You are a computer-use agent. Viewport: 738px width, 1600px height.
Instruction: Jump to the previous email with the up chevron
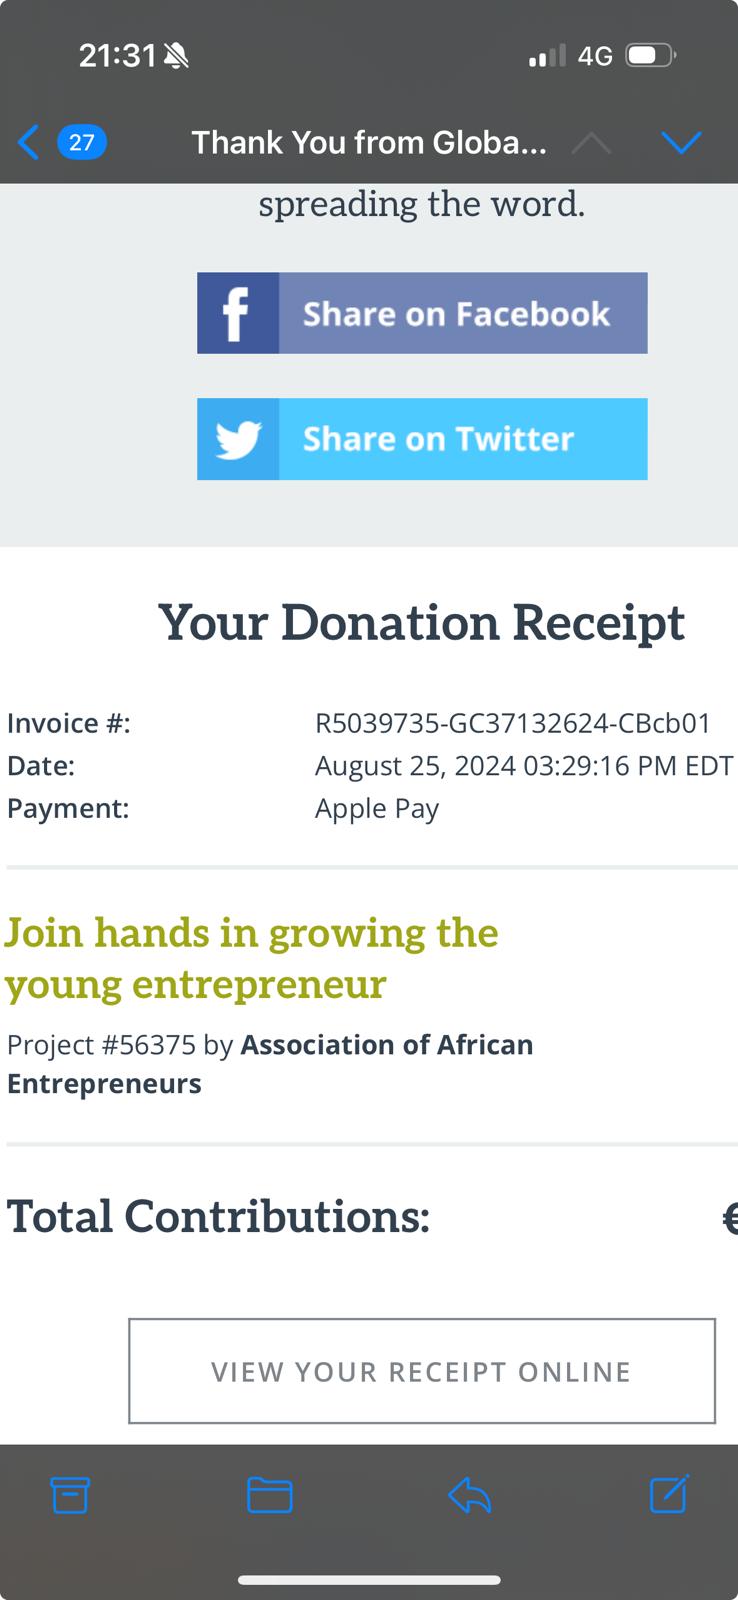pos(592,142)
